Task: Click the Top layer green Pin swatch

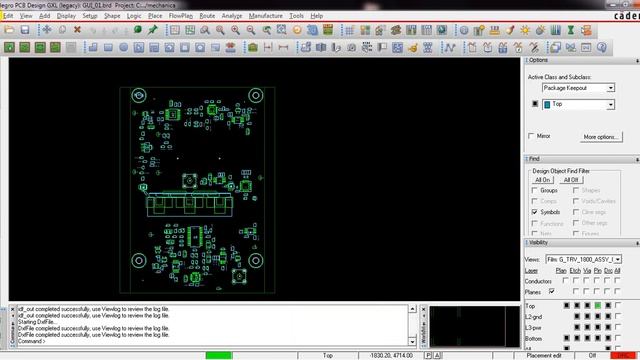Action: click(598, 305)
